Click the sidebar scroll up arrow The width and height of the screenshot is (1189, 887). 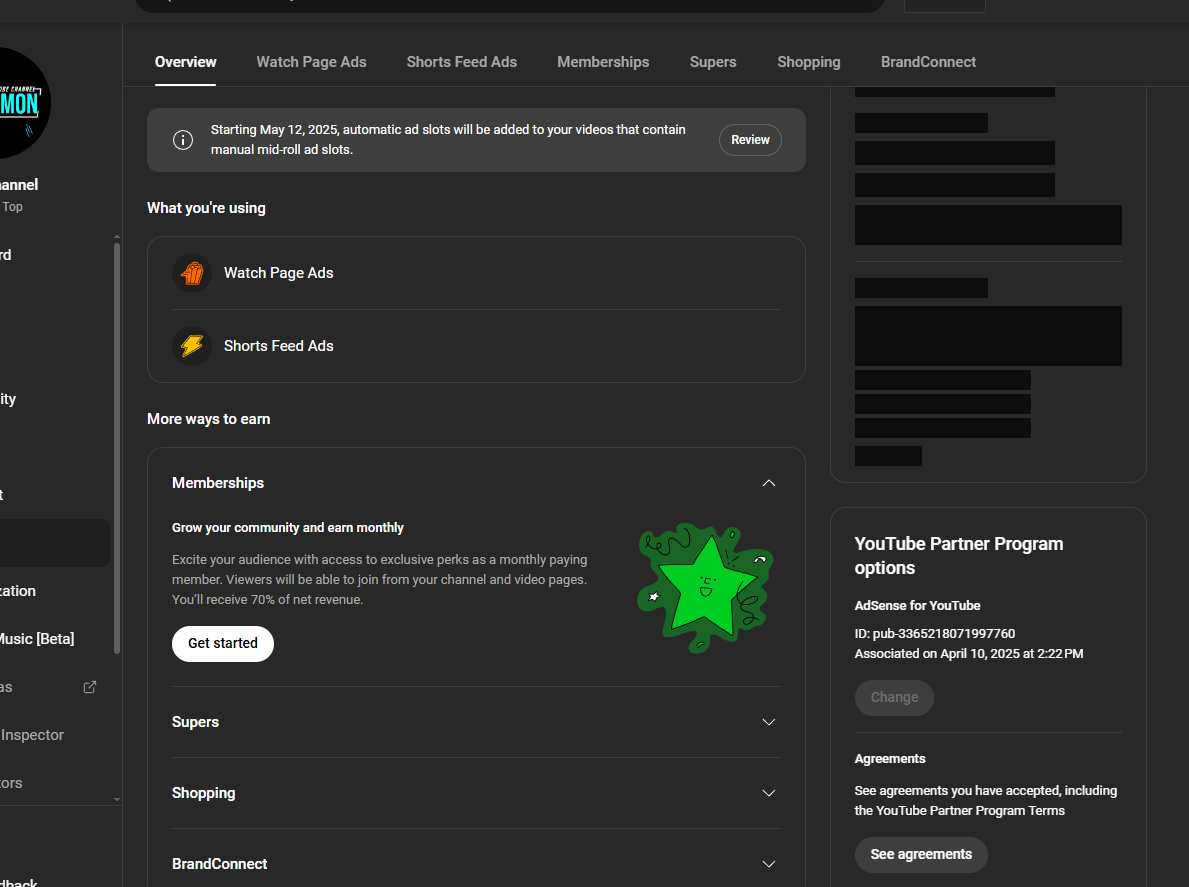tap(117, 237)
